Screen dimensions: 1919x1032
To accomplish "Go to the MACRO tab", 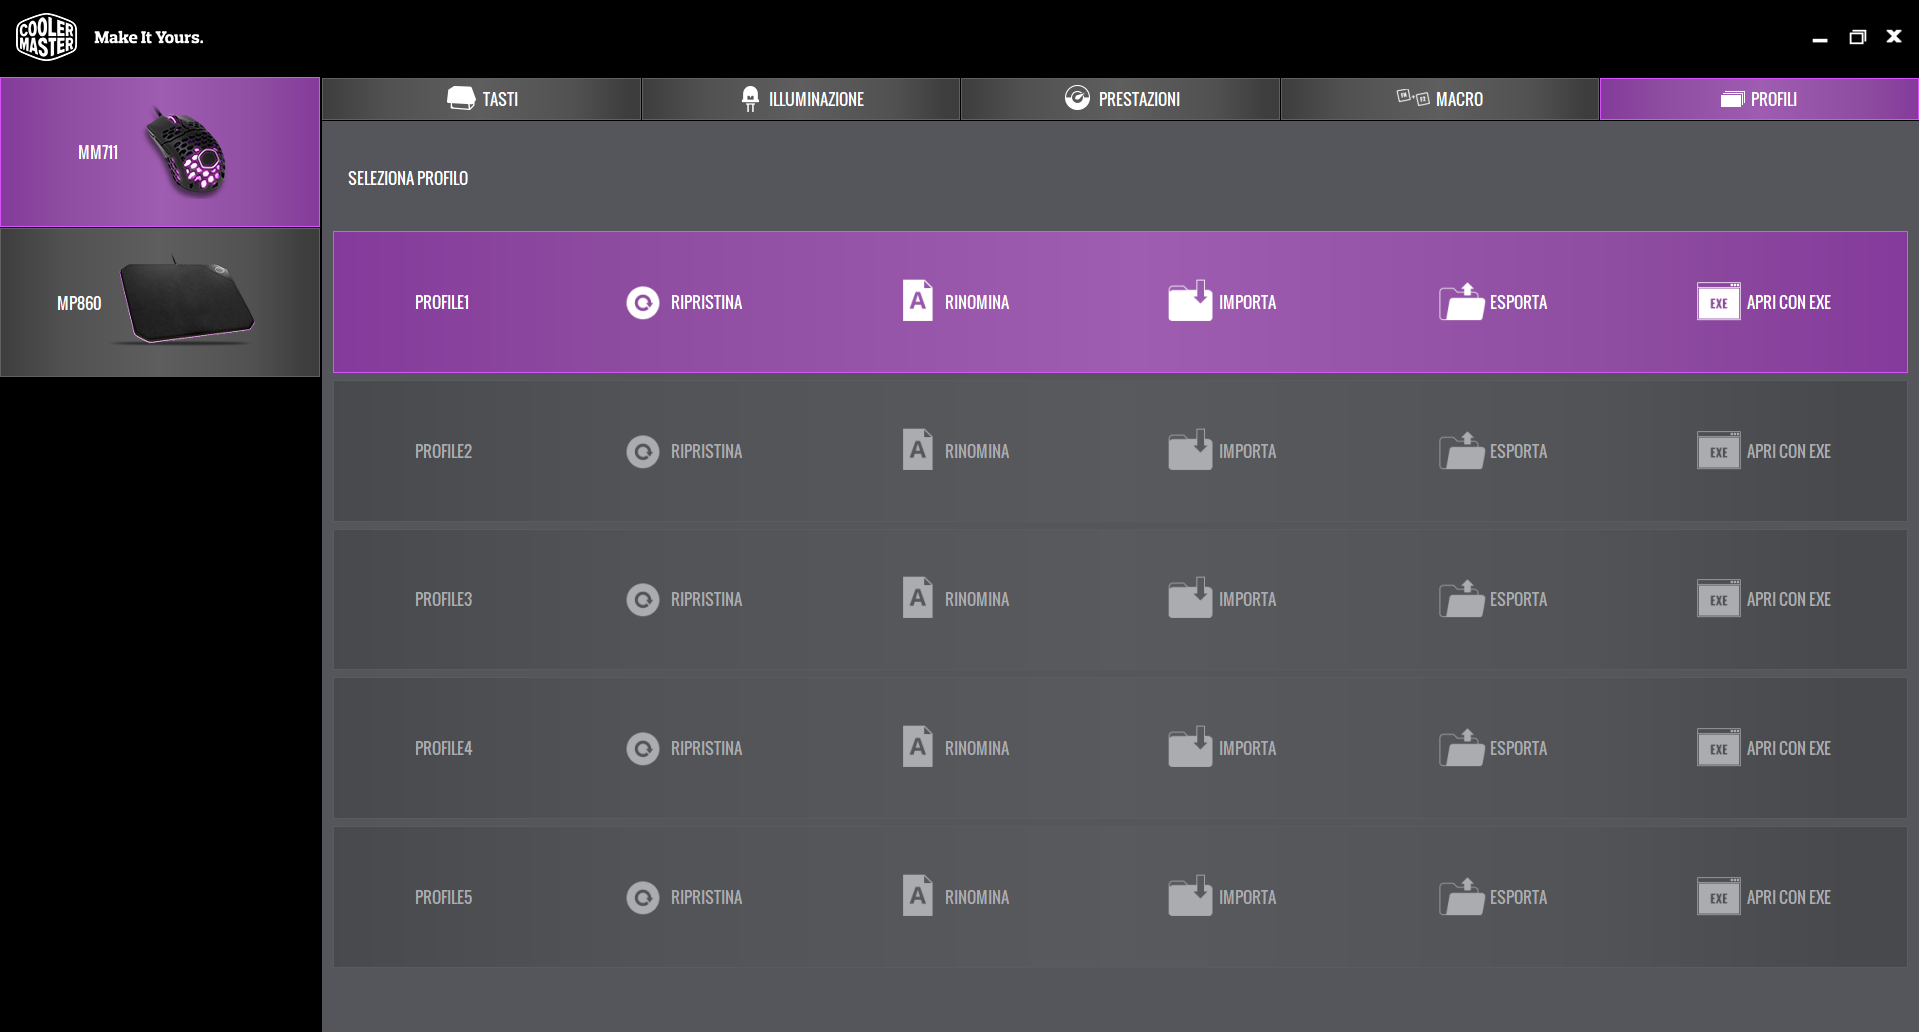I will pos(1440,99).
